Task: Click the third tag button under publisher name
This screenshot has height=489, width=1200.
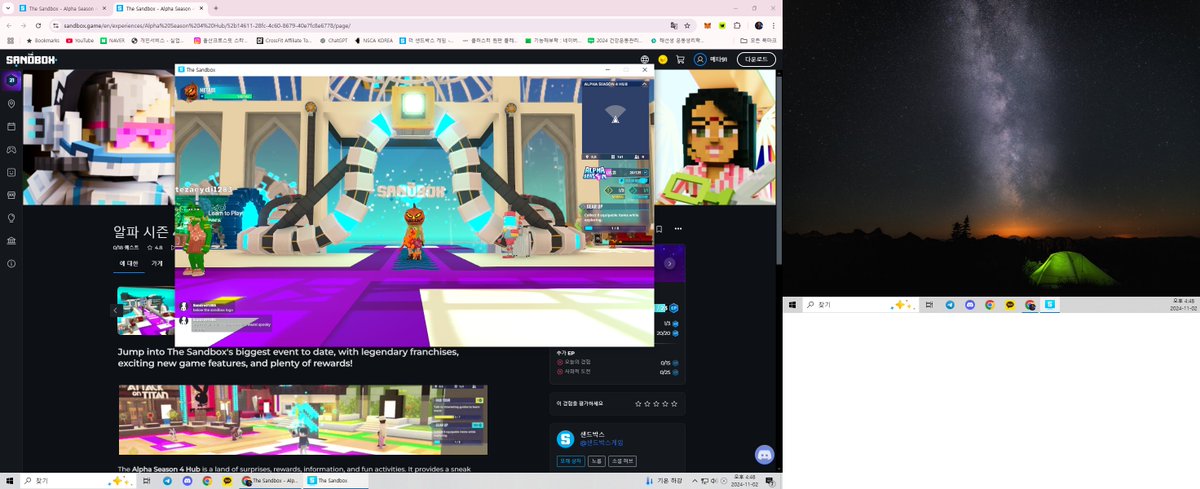Action: [622, 461]
